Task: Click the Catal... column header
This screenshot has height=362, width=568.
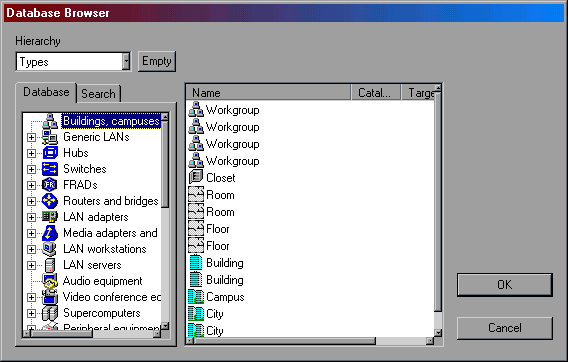Action: pyautogui.click(x=376, y=93)
